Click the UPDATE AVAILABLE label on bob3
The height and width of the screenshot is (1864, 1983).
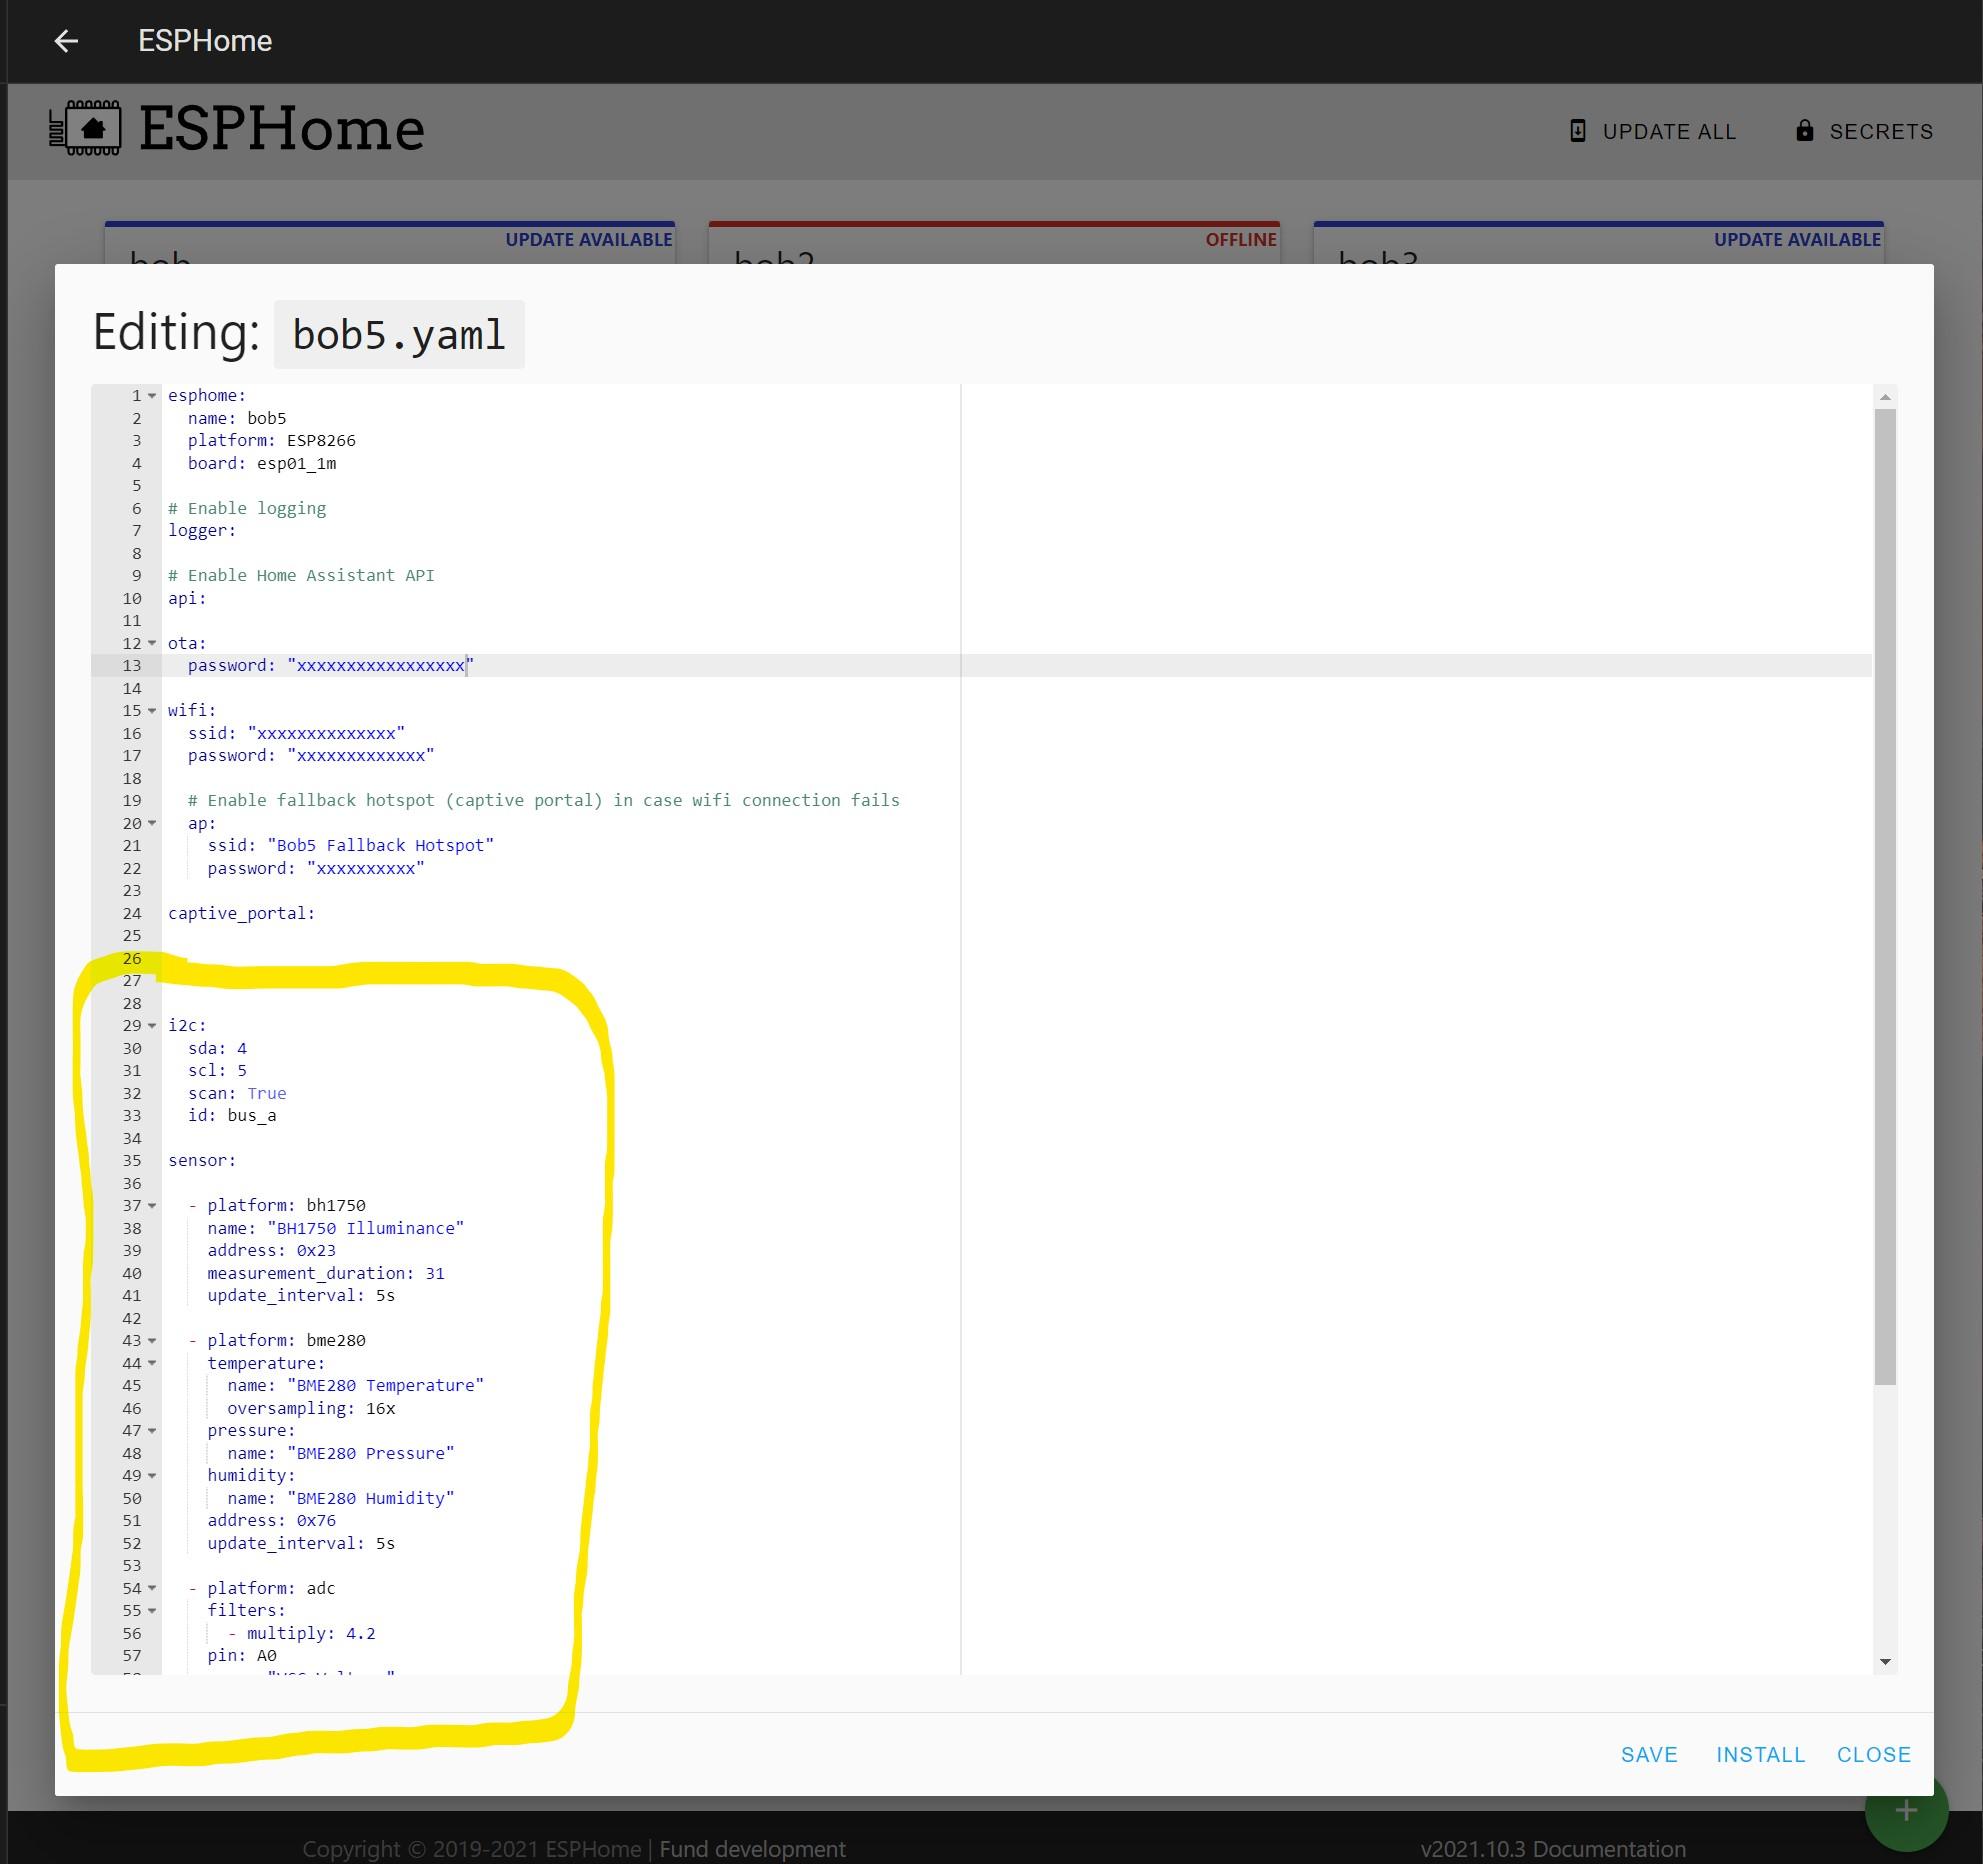[1796, 238]
